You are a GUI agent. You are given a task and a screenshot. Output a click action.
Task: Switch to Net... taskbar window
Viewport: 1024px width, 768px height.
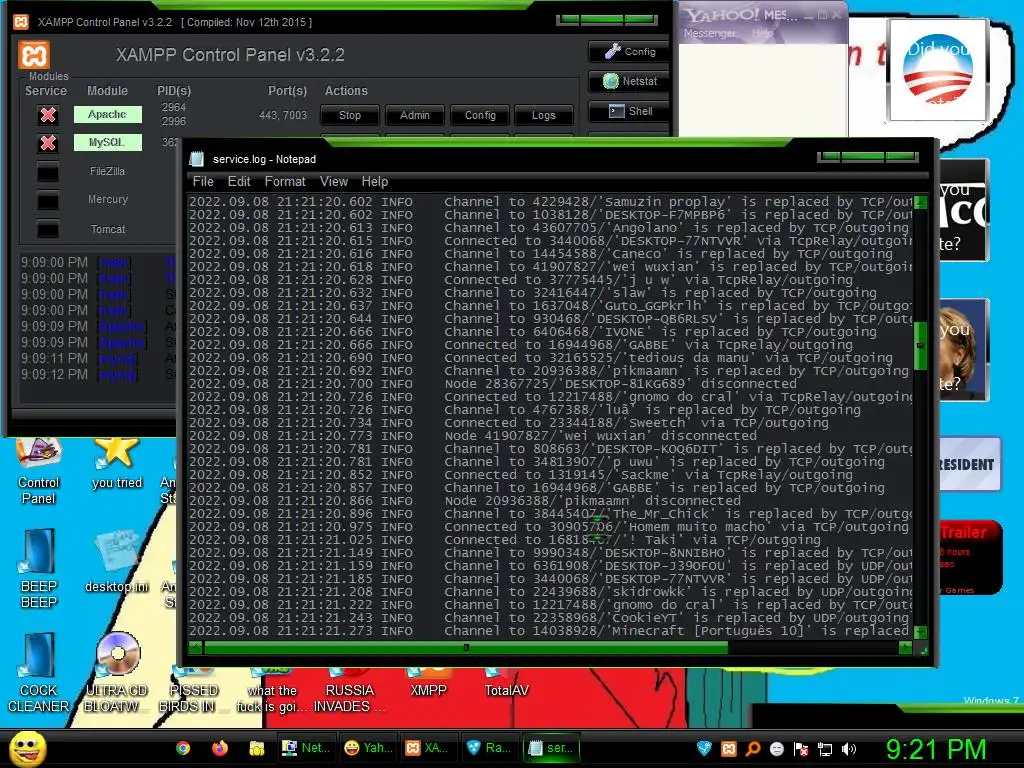(x=306, y=748)
